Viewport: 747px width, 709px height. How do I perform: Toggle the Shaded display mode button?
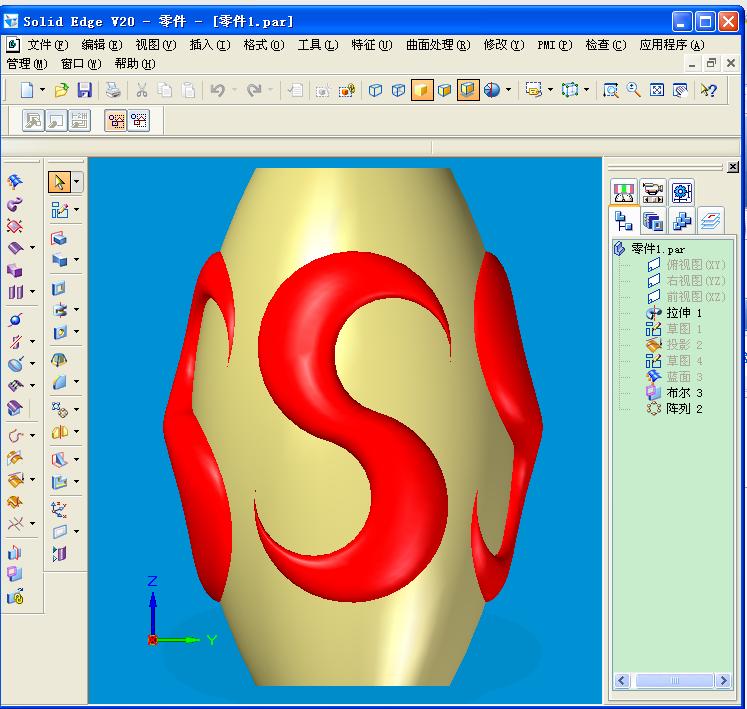(x=422, y=90)
